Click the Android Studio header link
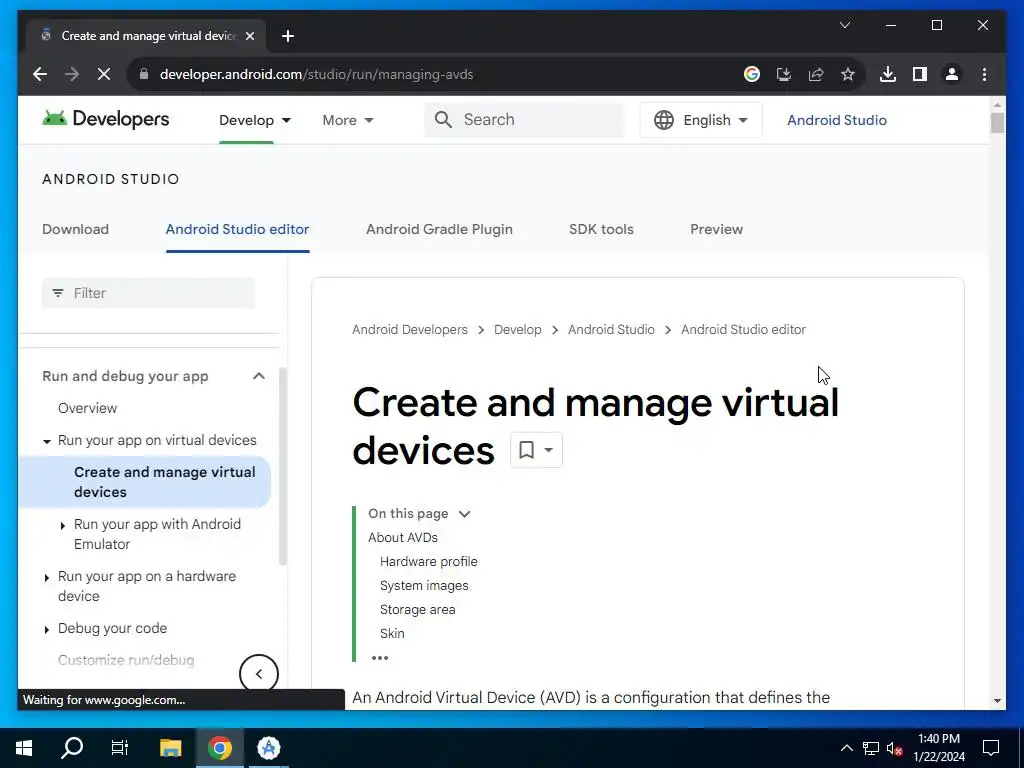1024x768 pixels. pyautogui.click(x=837, y=120)
